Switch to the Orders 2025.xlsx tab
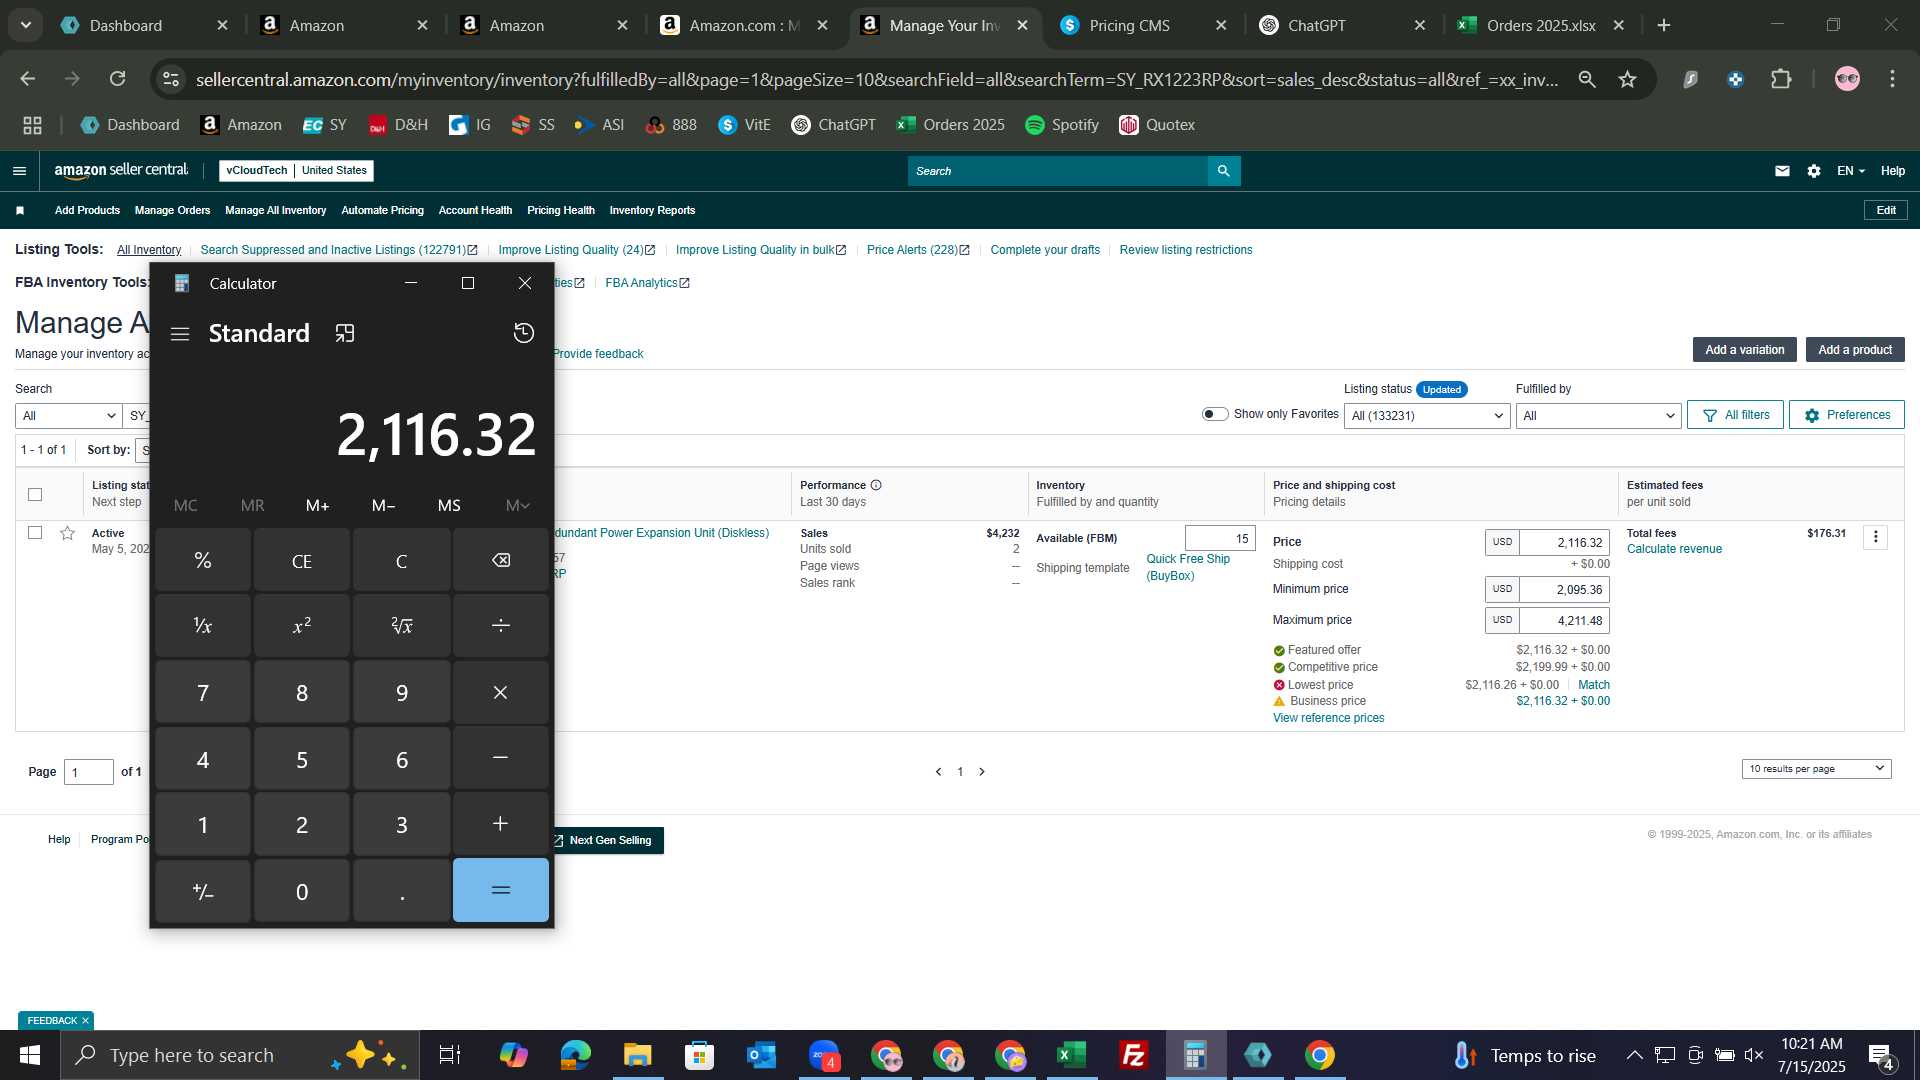The image size is (1920, 1080). click(1540, 26)
